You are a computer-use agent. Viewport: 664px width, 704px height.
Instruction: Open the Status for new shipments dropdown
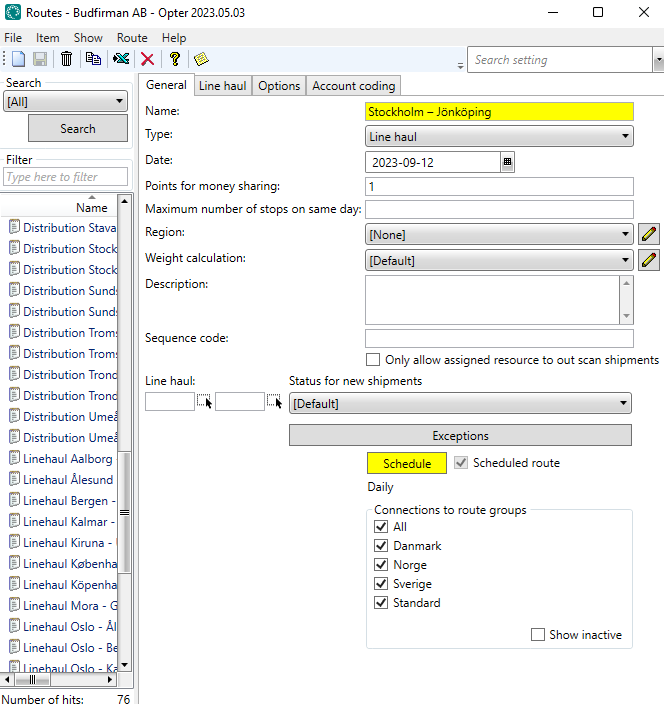460,404
